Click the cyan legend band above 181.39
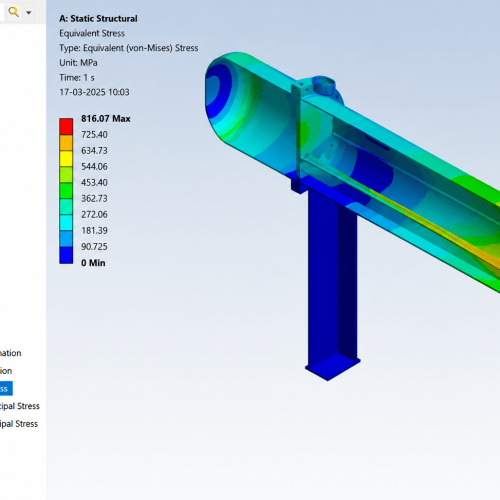The height and width of the screenshot is (500, 500). [66, 223]
